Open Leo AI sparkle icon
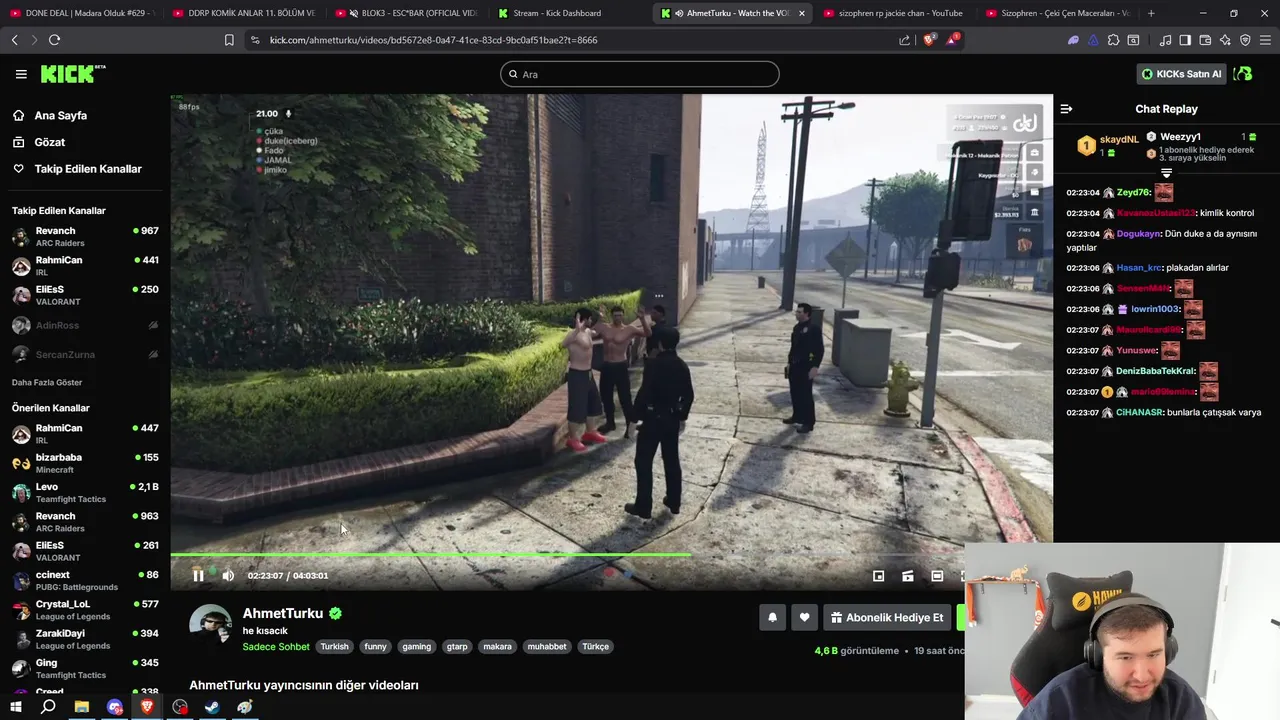This screenshot has width=1280, height=720. pyautogui.click(x=1225, y=40)
